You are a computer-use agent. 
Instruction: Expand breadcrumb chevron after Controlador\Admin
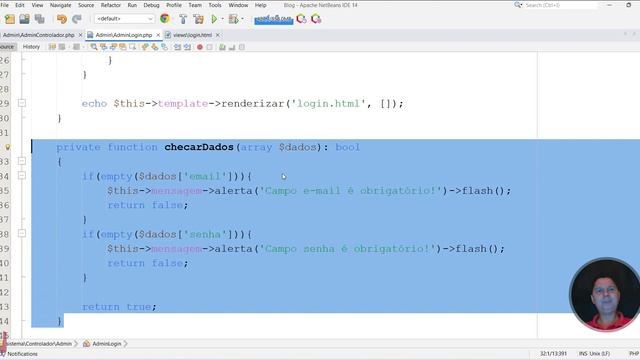tap(76, 344)
